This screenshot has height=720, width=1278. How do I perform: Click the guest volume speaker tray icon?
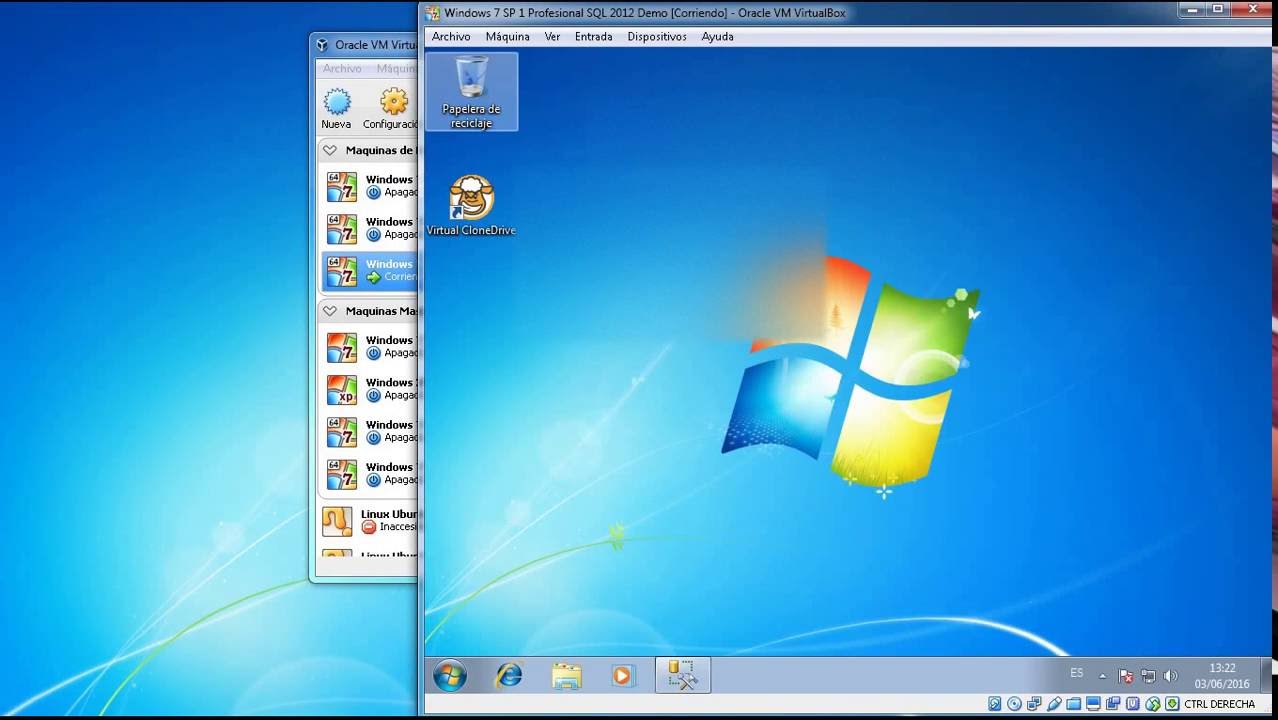(x=1170, y=676)
